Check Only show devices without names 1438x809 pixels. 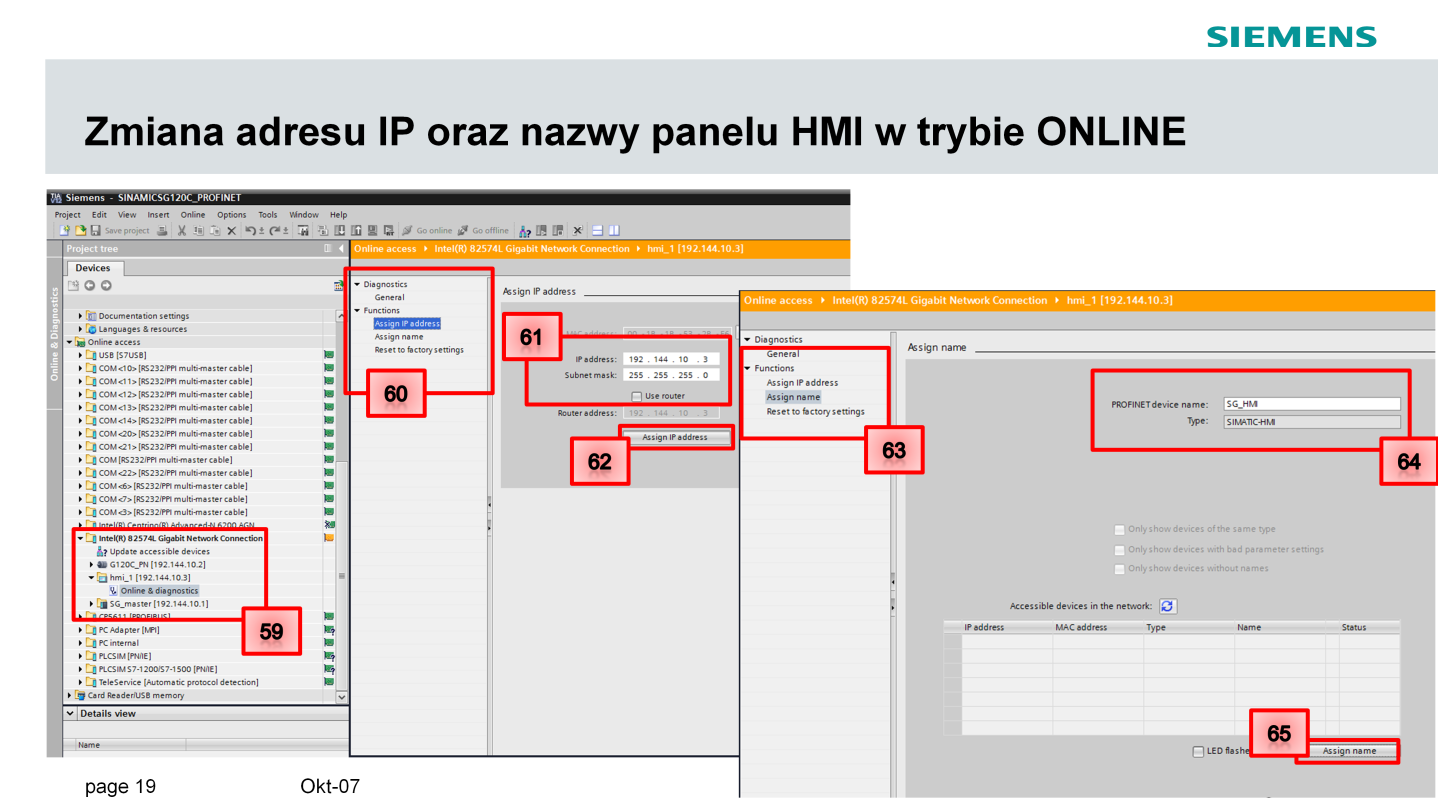(x=1119, y=569)
